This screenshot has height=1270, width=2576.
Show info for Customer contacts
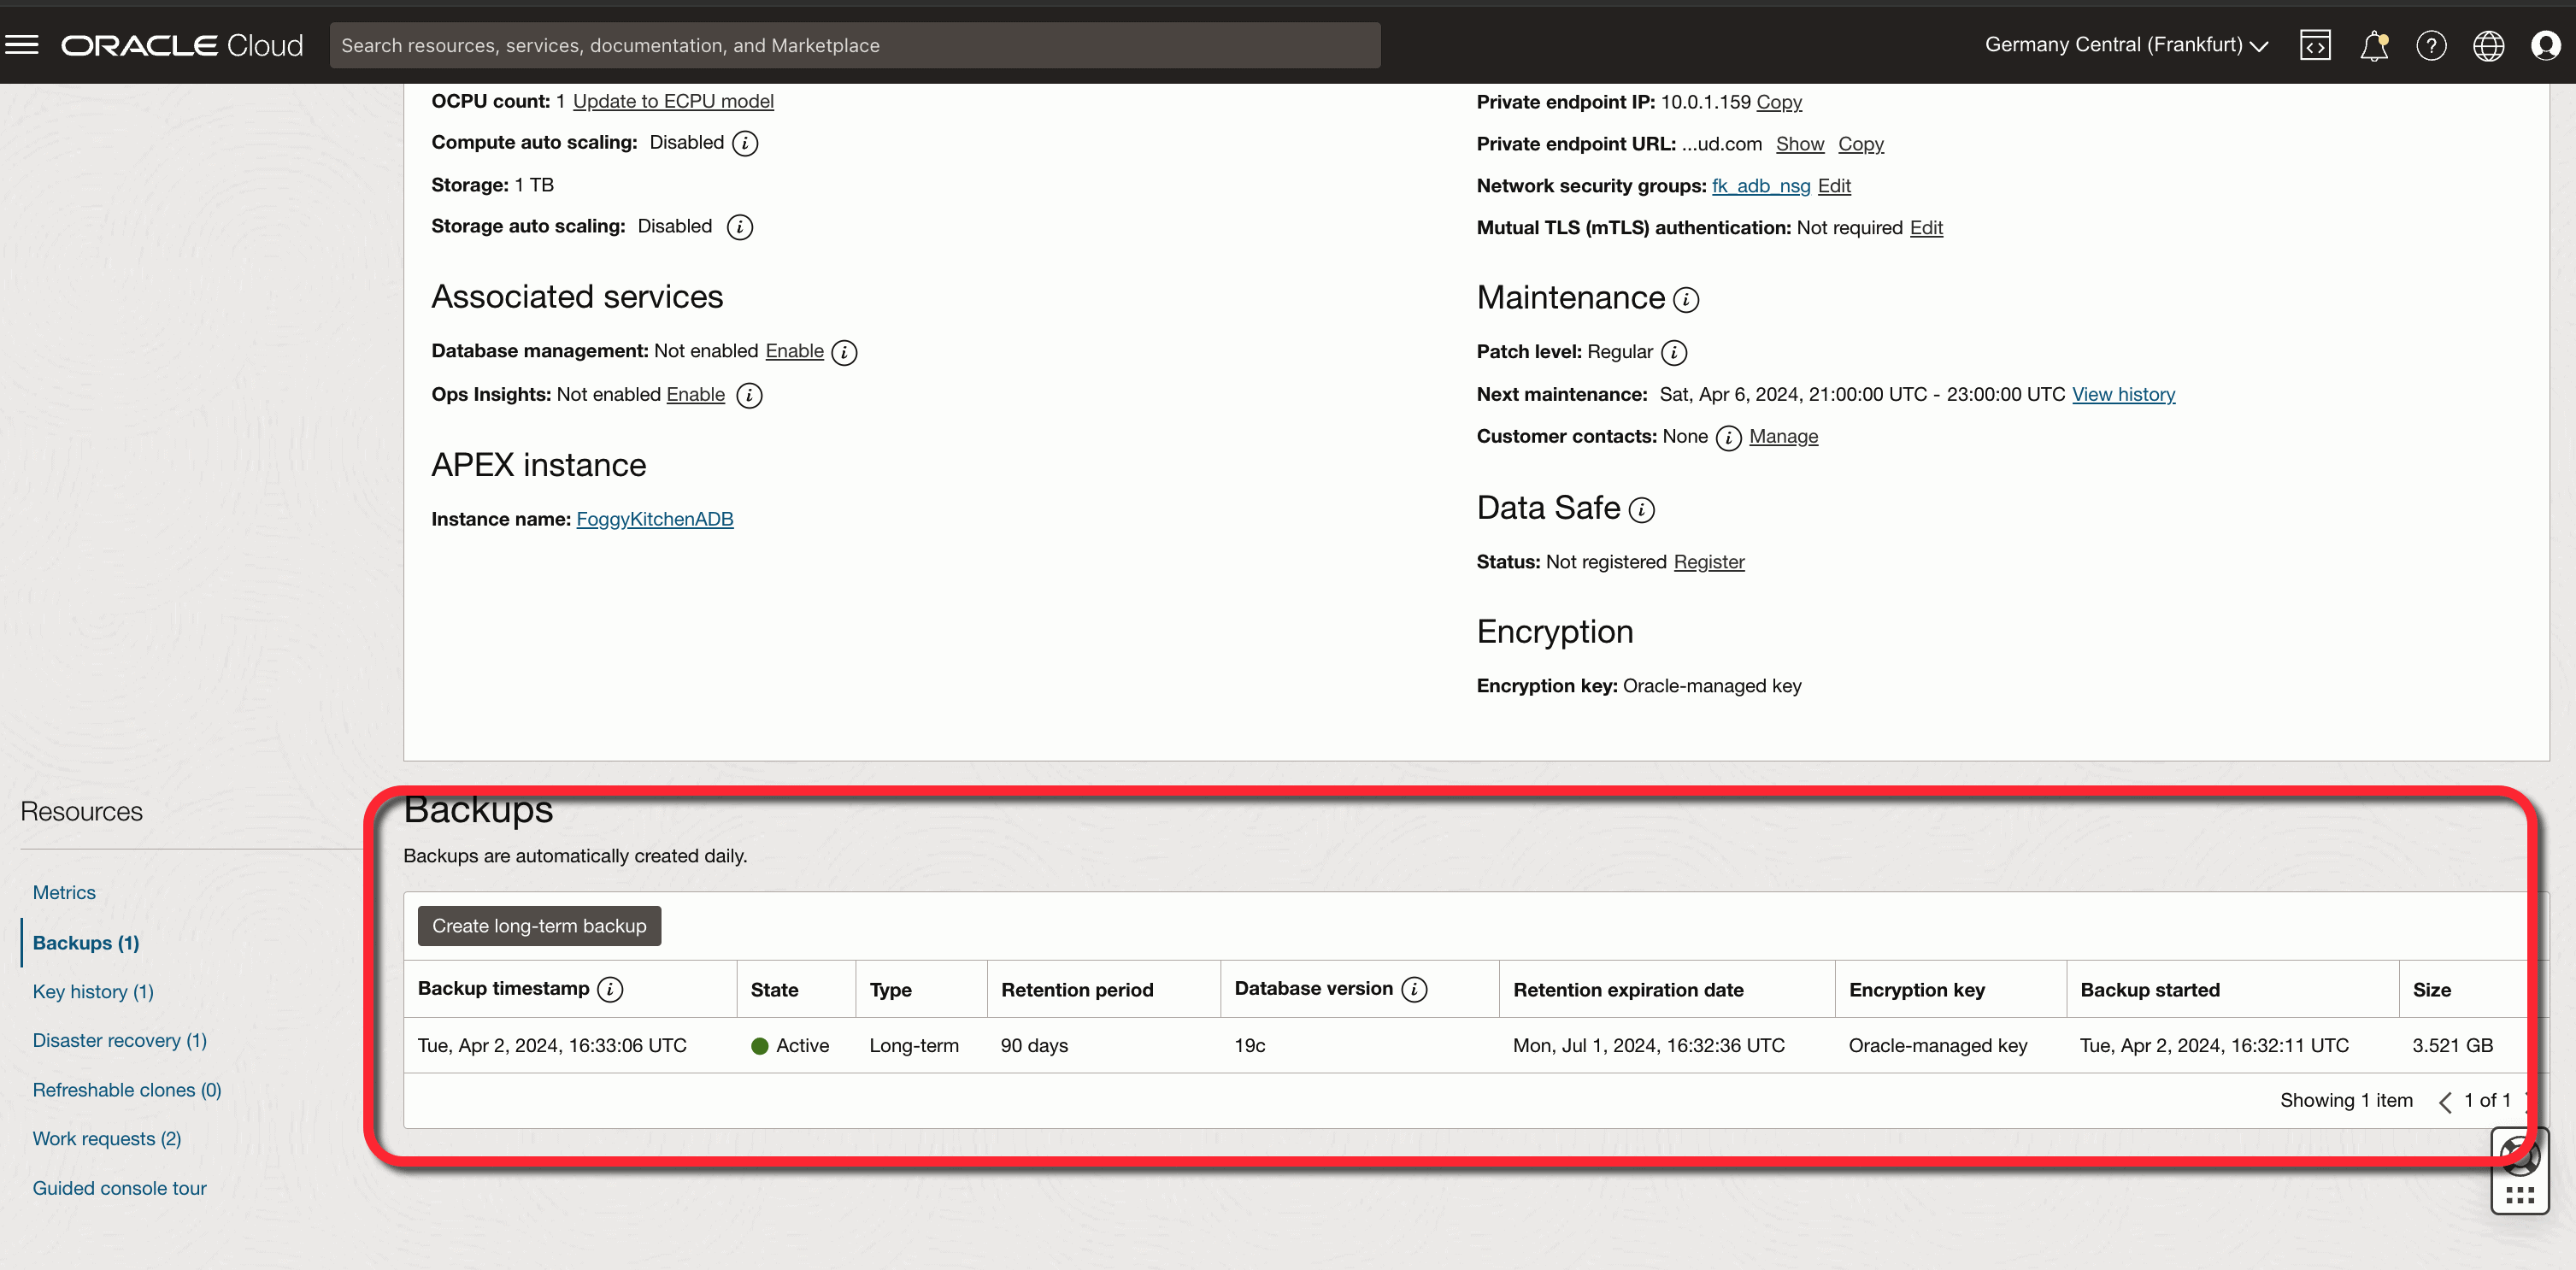(x=1728, y=437)
